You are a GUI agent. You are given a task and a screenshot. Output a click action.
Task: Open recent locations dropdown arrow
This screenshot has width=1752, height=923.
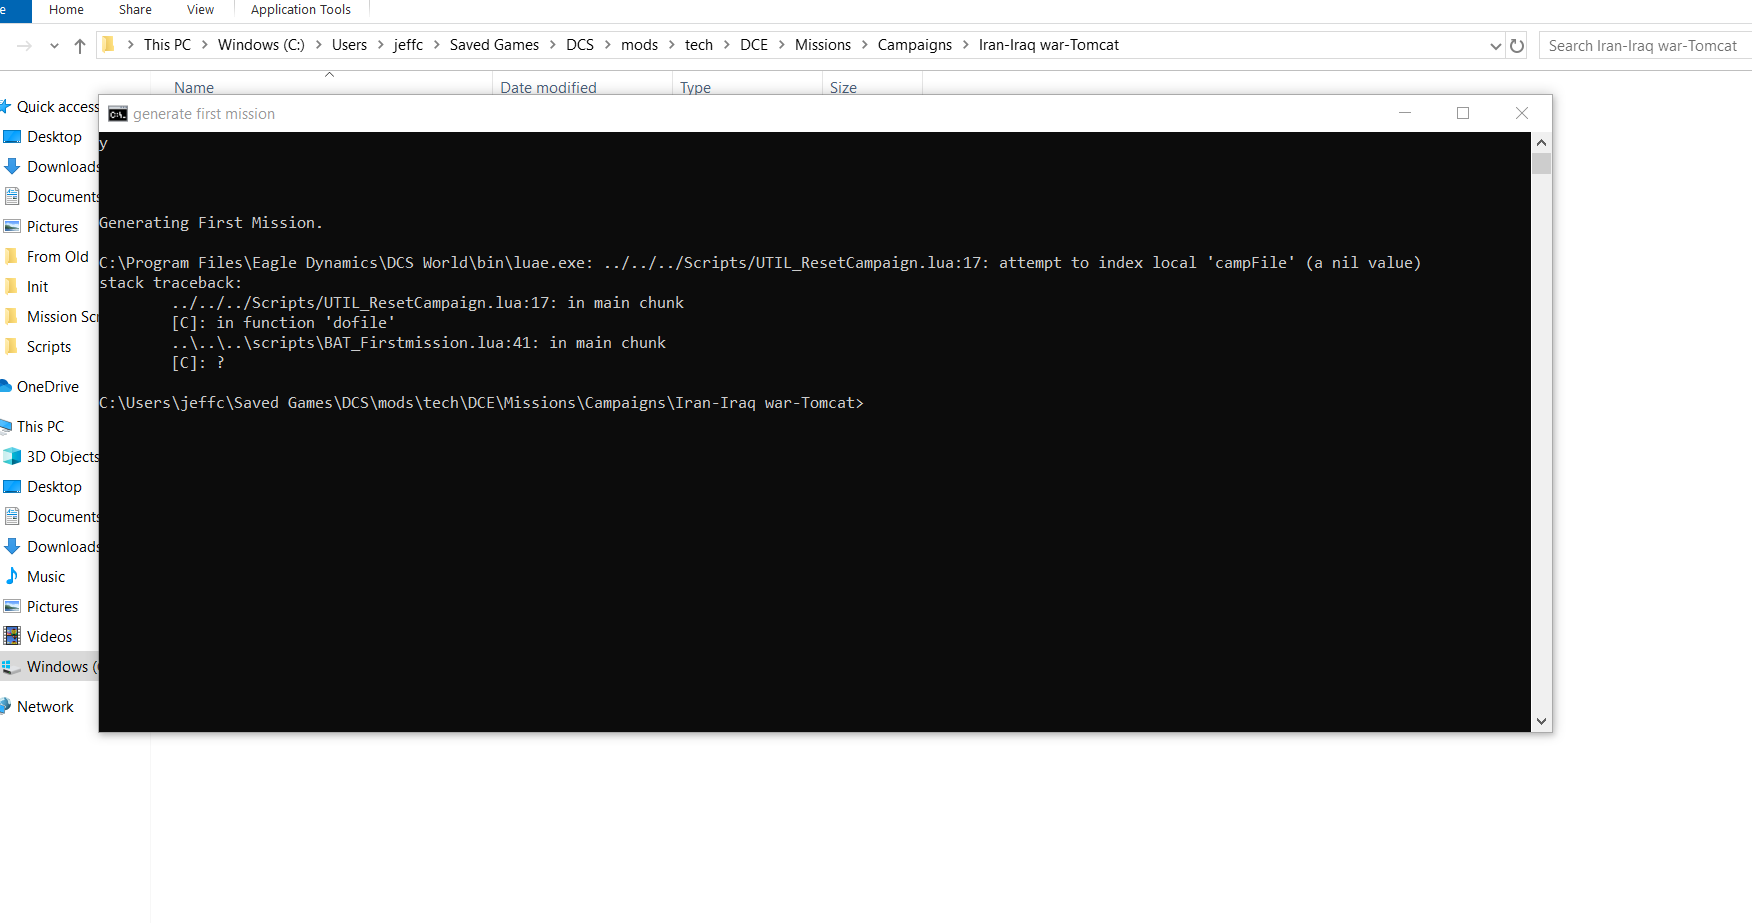(x=54, y=46)
